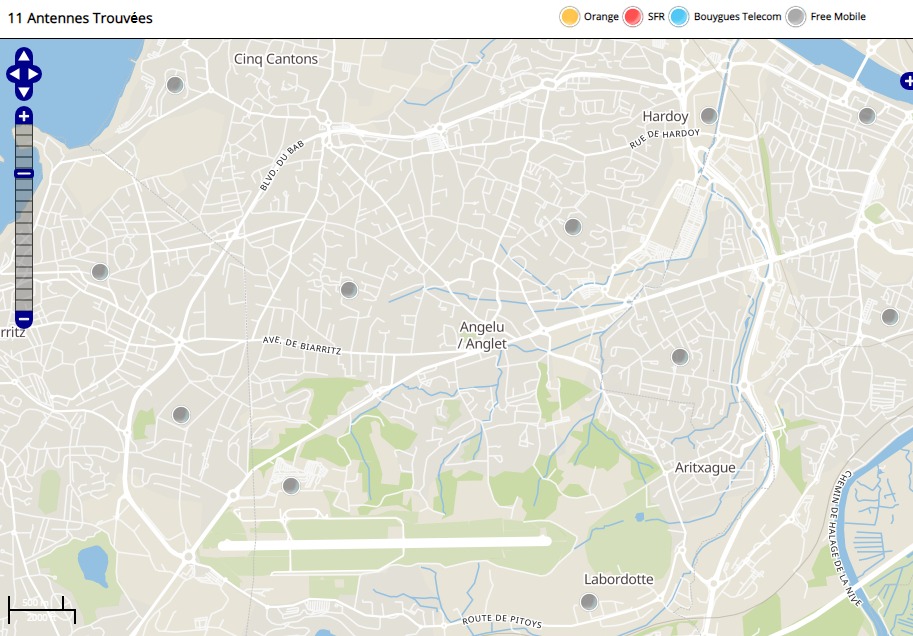Click the antenna marker above Ave. de Biarritz

click(349, 290)
